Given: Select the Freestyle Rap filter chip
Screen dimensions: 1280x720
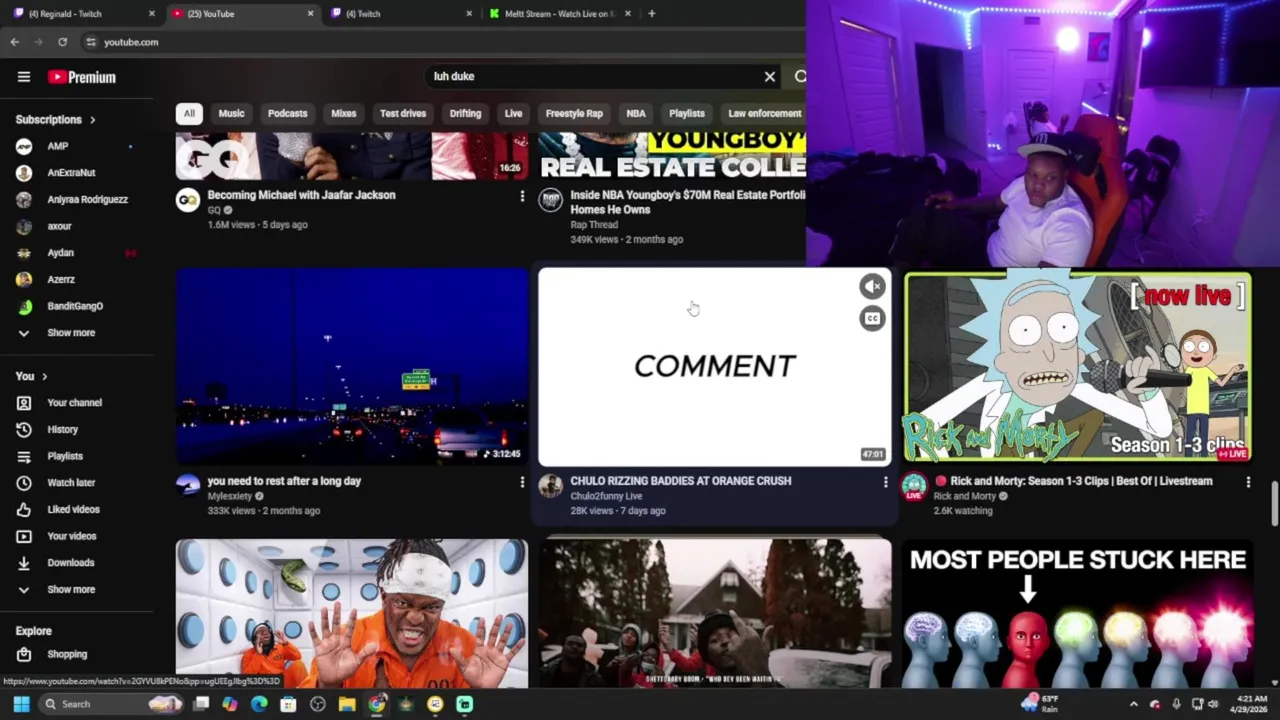Looking at the screenshot, I should (x=574, y=113).
